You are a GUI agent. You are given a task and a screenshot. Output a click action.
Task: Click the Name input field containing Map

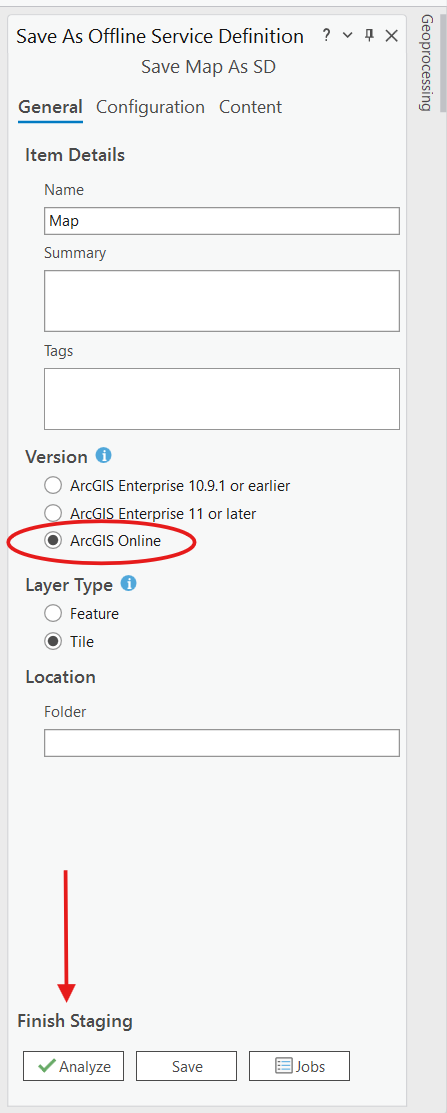[221, 221]
